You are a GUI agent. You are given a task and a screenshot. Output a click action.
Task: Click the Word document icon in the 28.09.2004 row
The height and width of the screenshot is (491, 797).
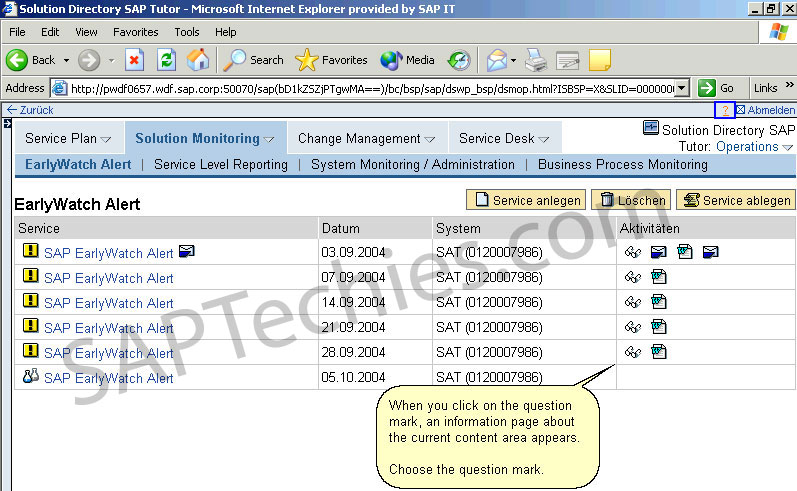point(659,351)
